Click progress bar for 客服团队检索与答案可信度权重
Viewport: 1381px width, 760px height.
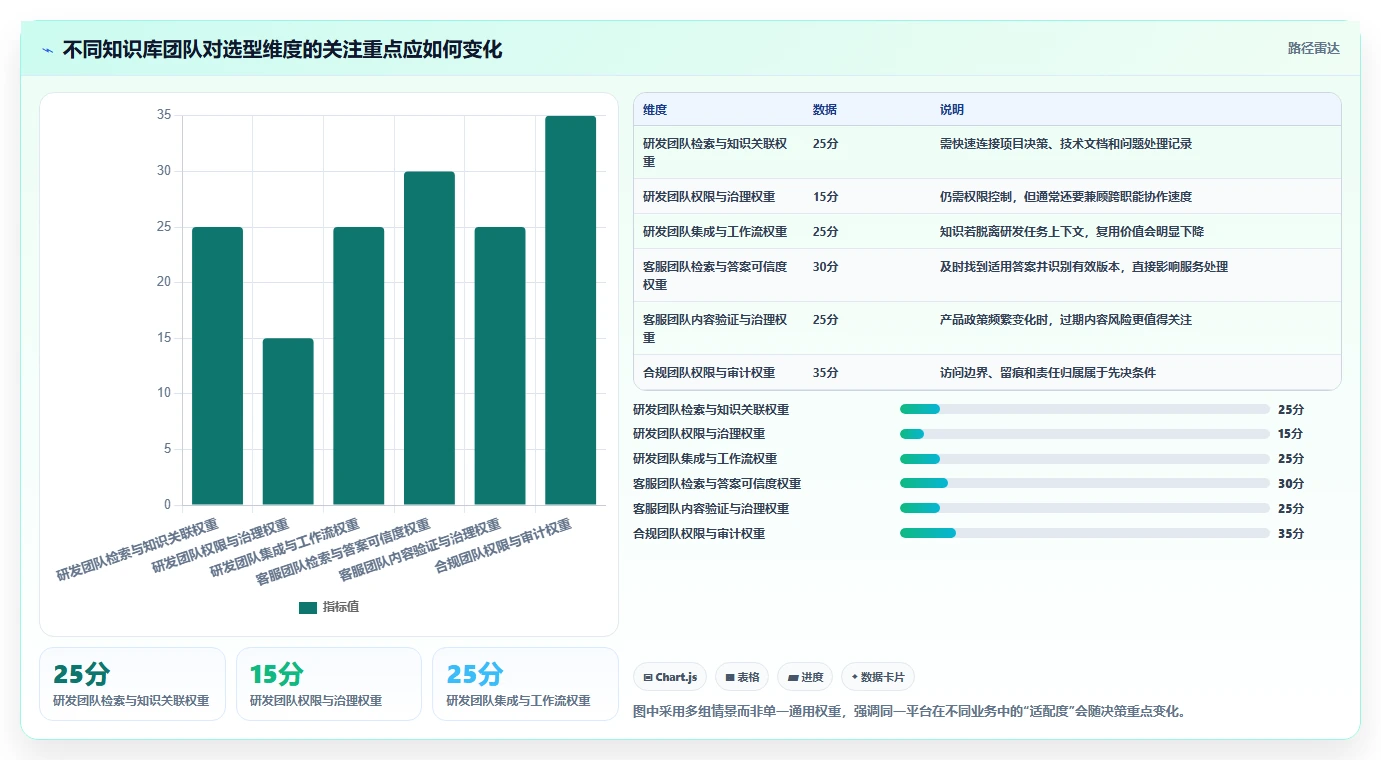pos(1085,483)
